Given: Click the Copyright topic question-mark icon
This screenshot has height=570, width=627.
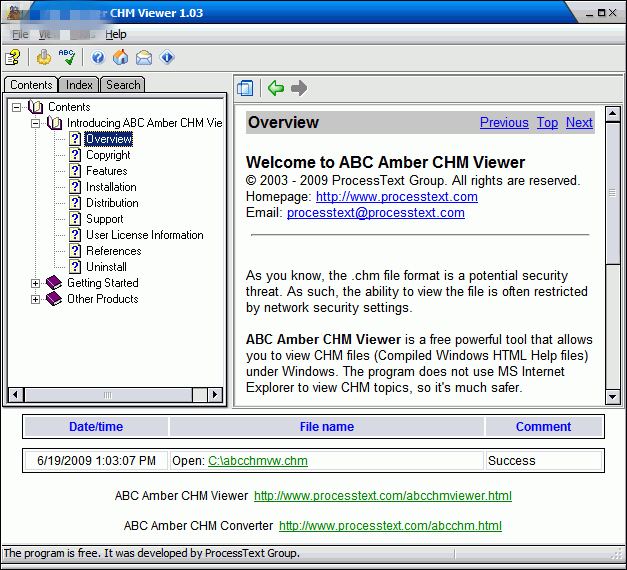Looking at the screenshot, I should [x=75, y=154].
